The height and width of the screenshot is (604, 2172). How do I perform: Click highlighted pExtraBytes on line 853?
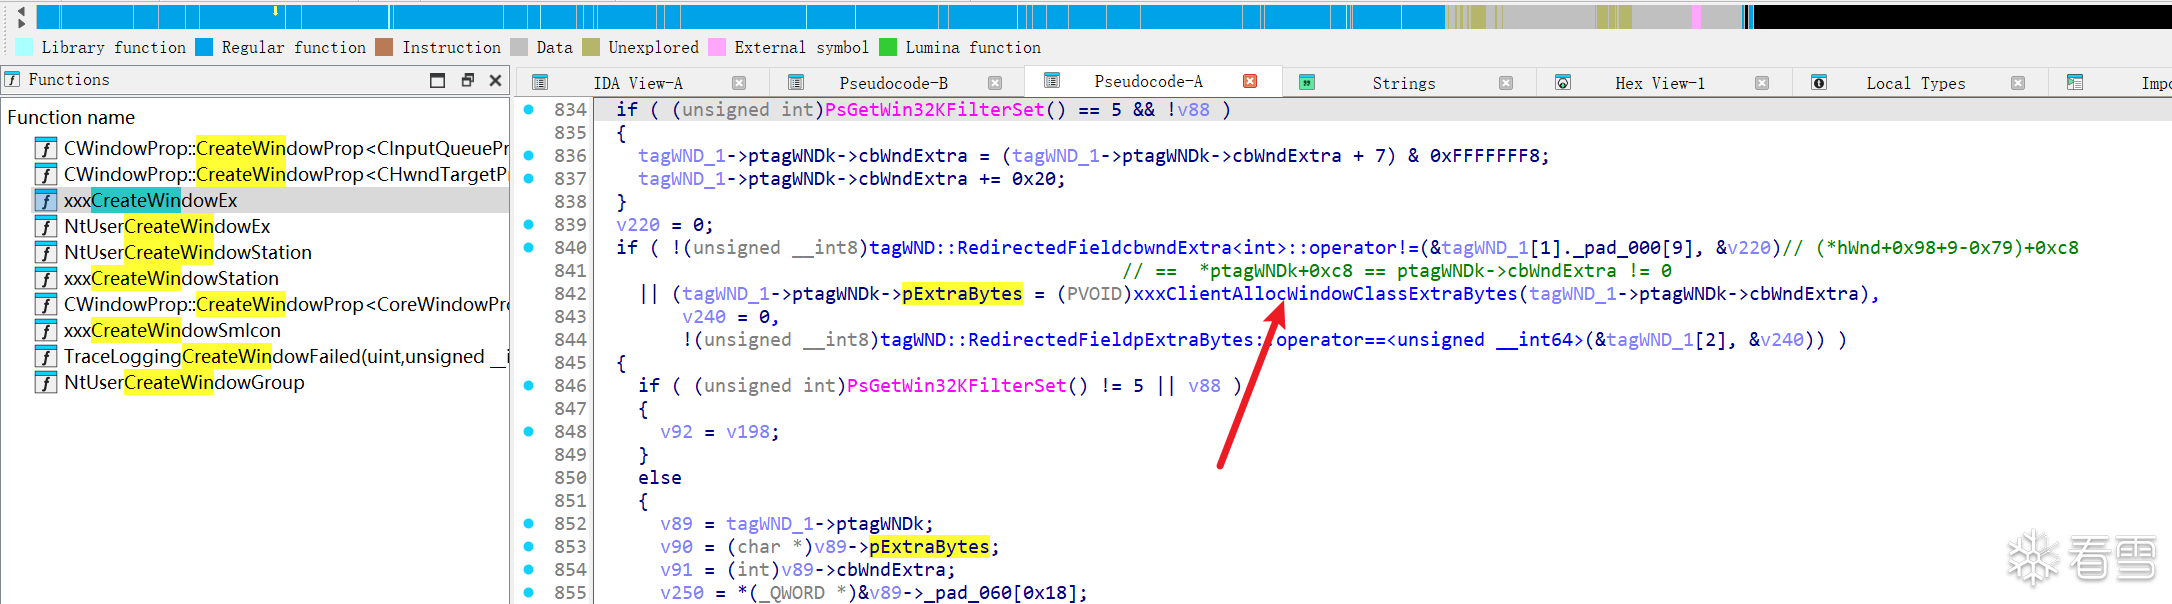[929, 546]
